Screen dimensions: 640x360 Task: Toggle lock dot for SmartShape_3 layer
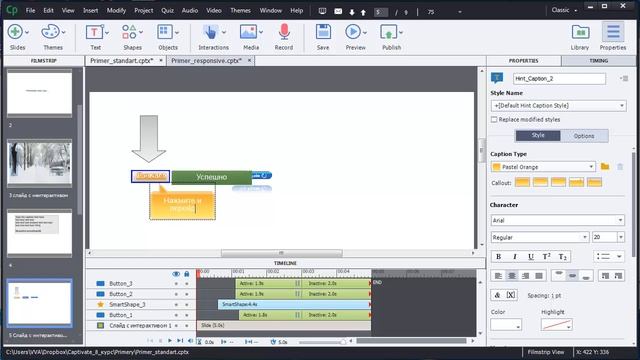(x=187, y=305)
